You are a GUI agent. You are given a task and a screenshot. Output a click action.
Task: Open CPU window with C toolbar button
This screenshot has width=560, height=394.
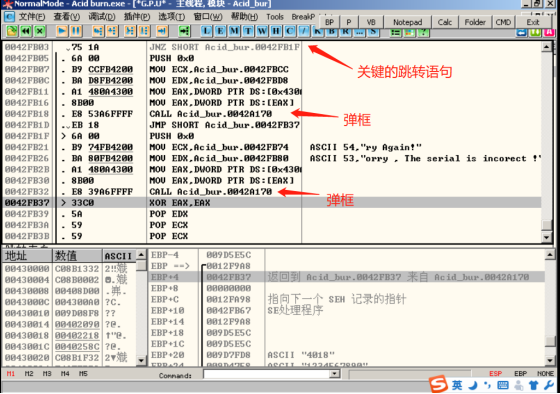[x=290, y=31]
